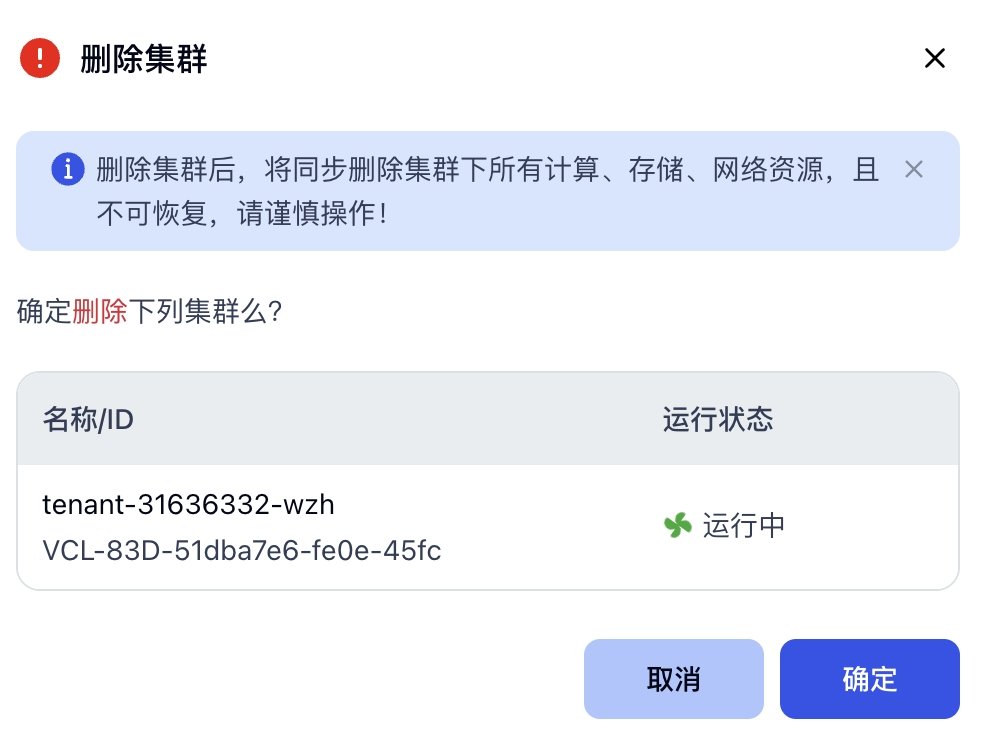The height and width of the screenshot is (736, 986).
Task: Close the 删除集群 dialog with the X
Action: pos(934,59)
